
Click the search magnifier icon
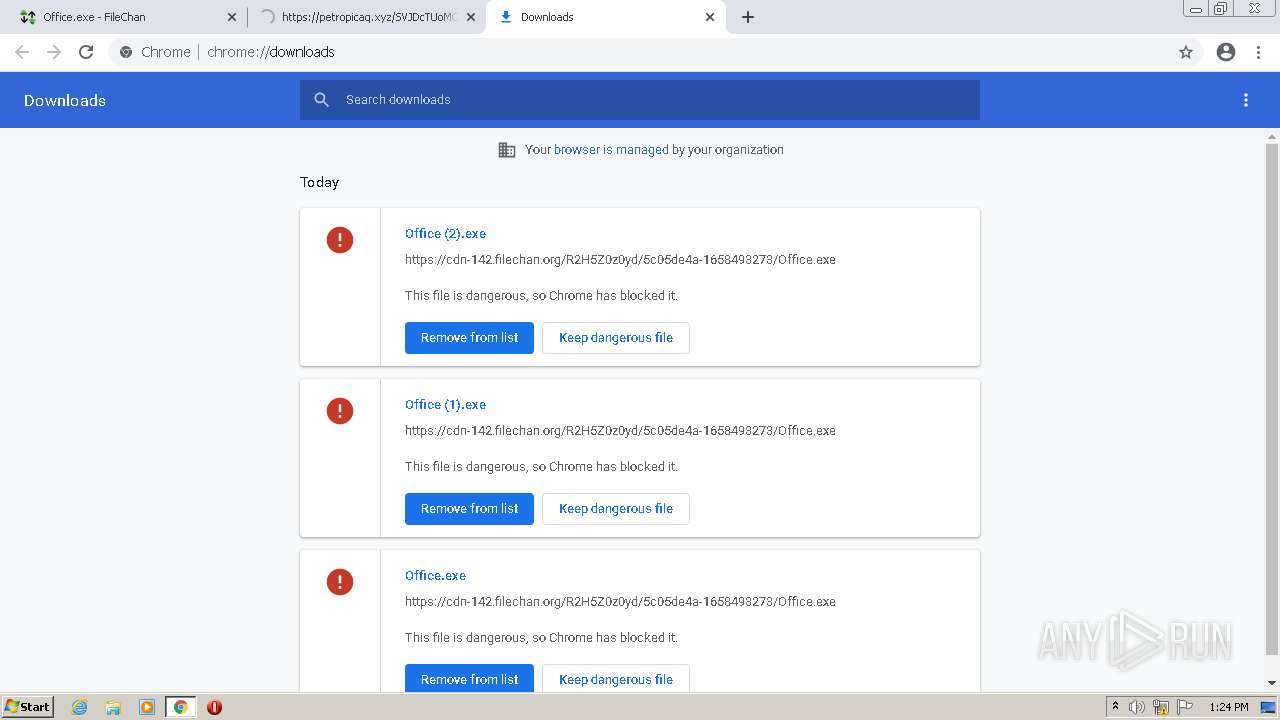pyautogui.click(x=321, y=100)
